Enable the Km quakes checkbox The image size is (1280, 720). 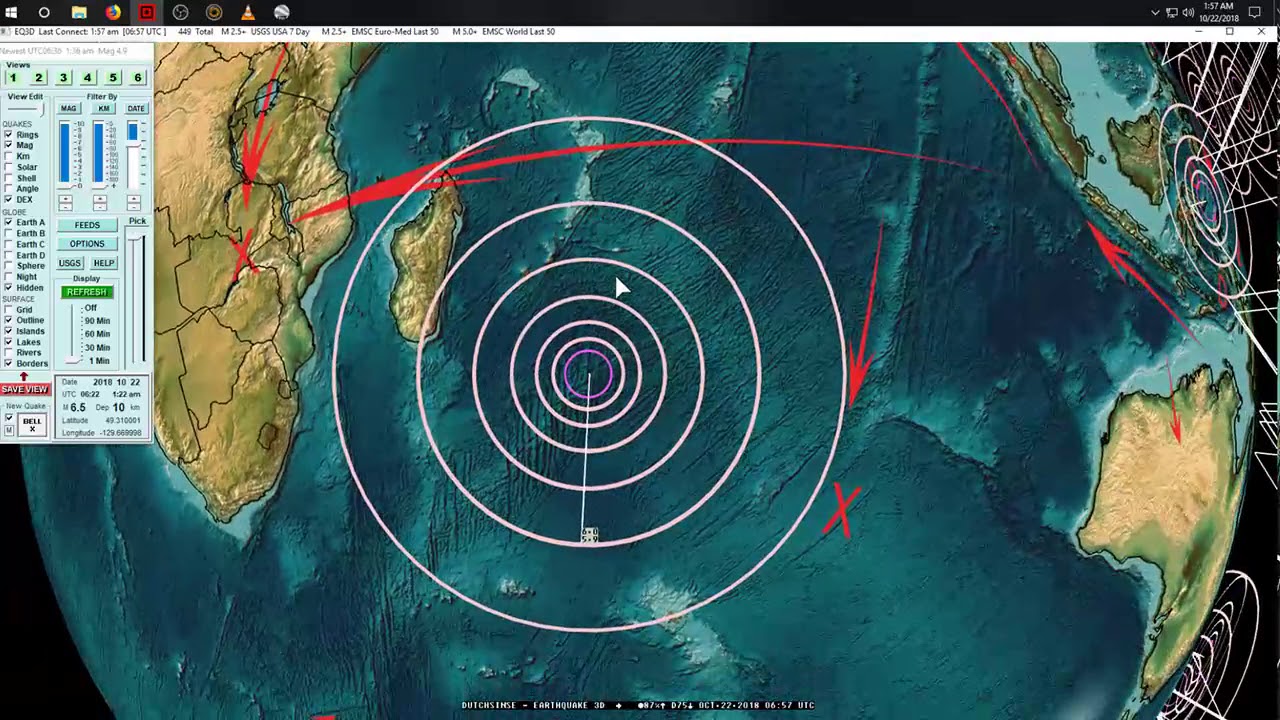[9, 157]
